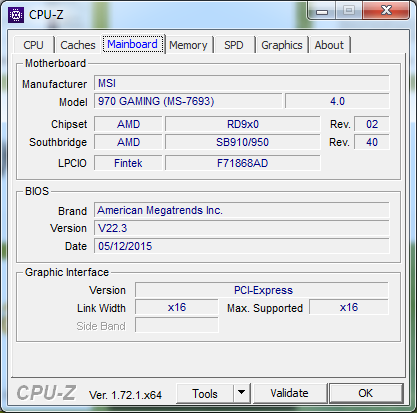Select the LPCIO vendor Fintek

128,163
